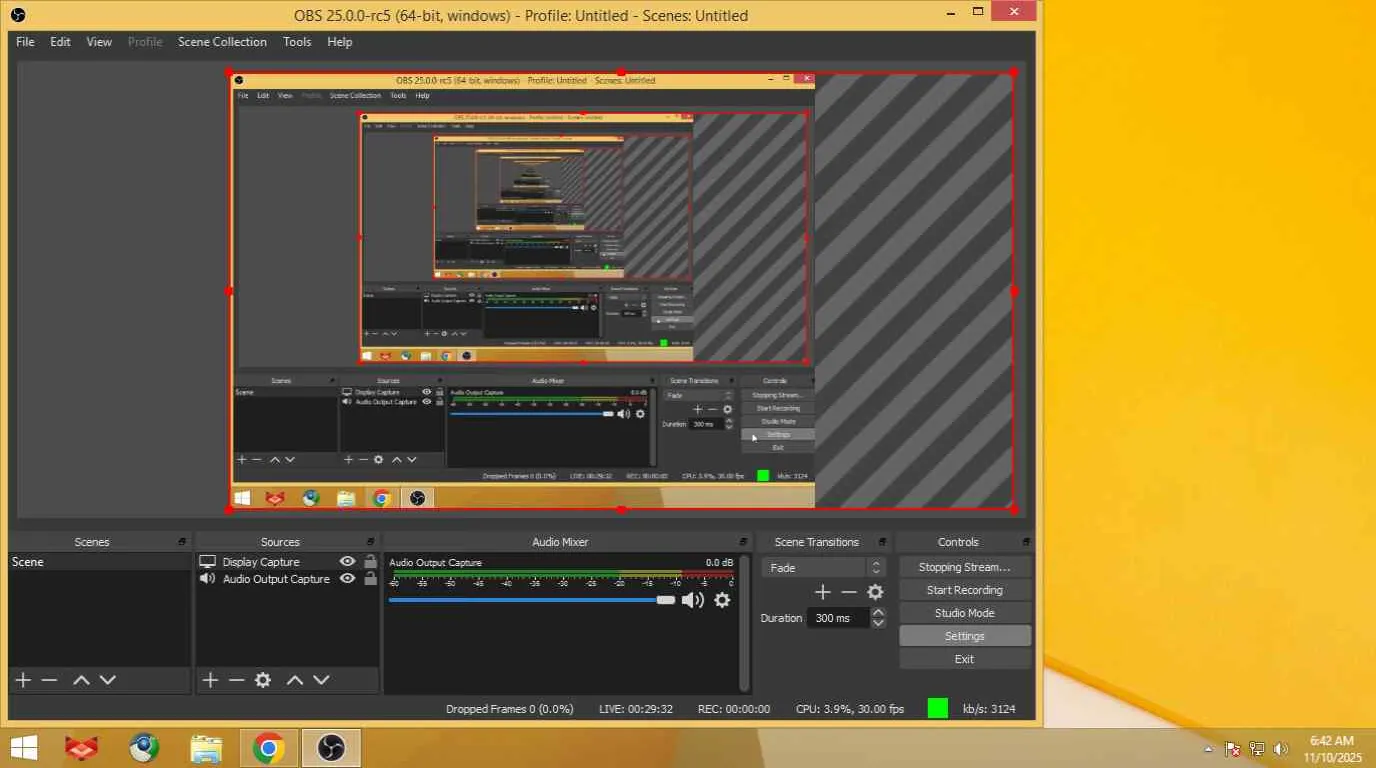
Task: Add a transition with the Scene Transitions plus icon
Action: coord(823,592)
